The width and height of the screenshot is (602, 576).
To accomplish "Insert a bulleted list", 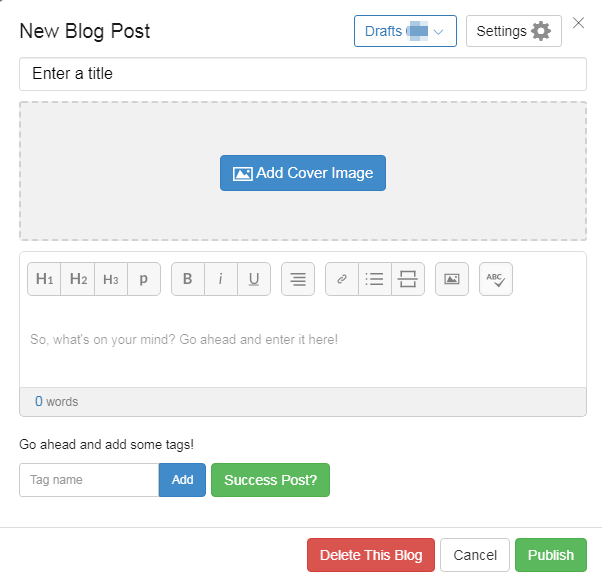I will [375, 279].
